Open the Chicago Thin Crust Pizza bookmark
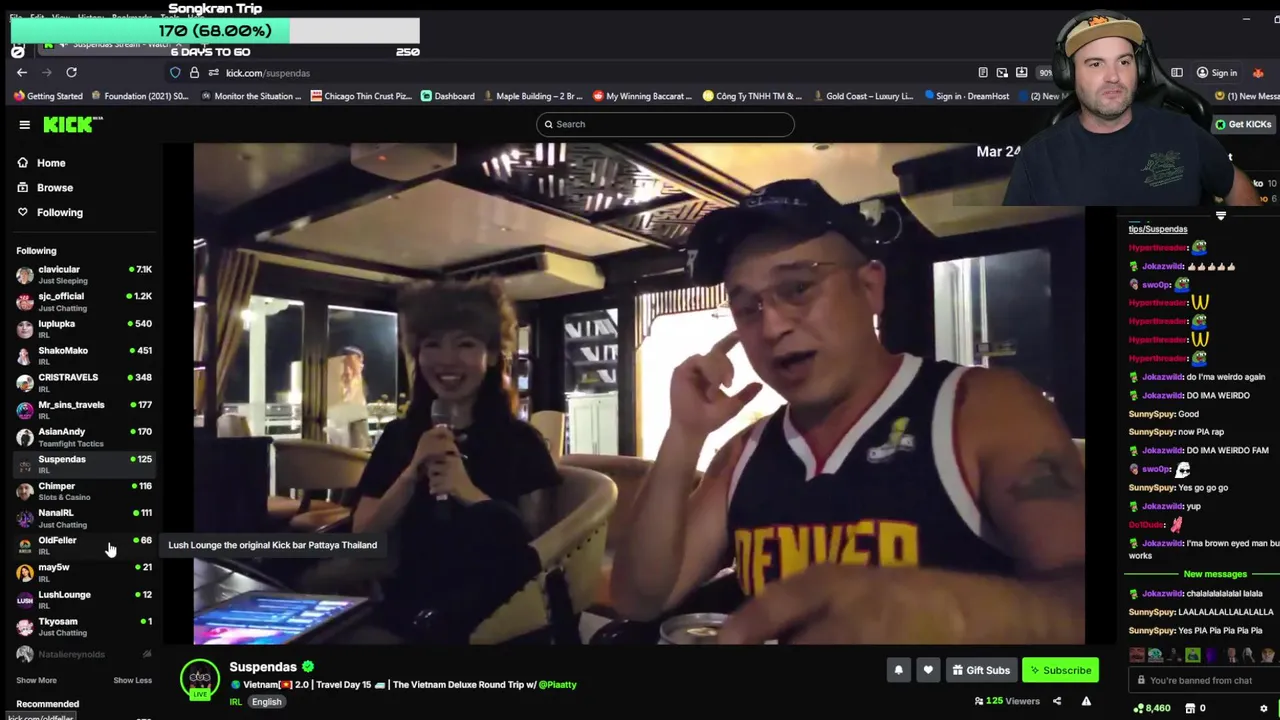 (x=360, y=96)
